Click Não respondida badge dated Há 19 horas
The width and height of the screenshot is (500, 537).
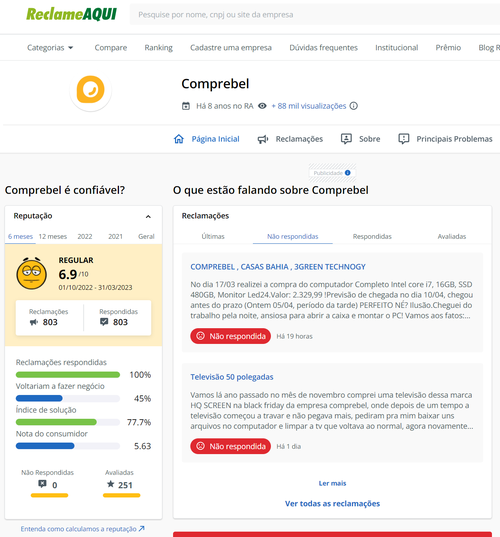tap(230, 336)
